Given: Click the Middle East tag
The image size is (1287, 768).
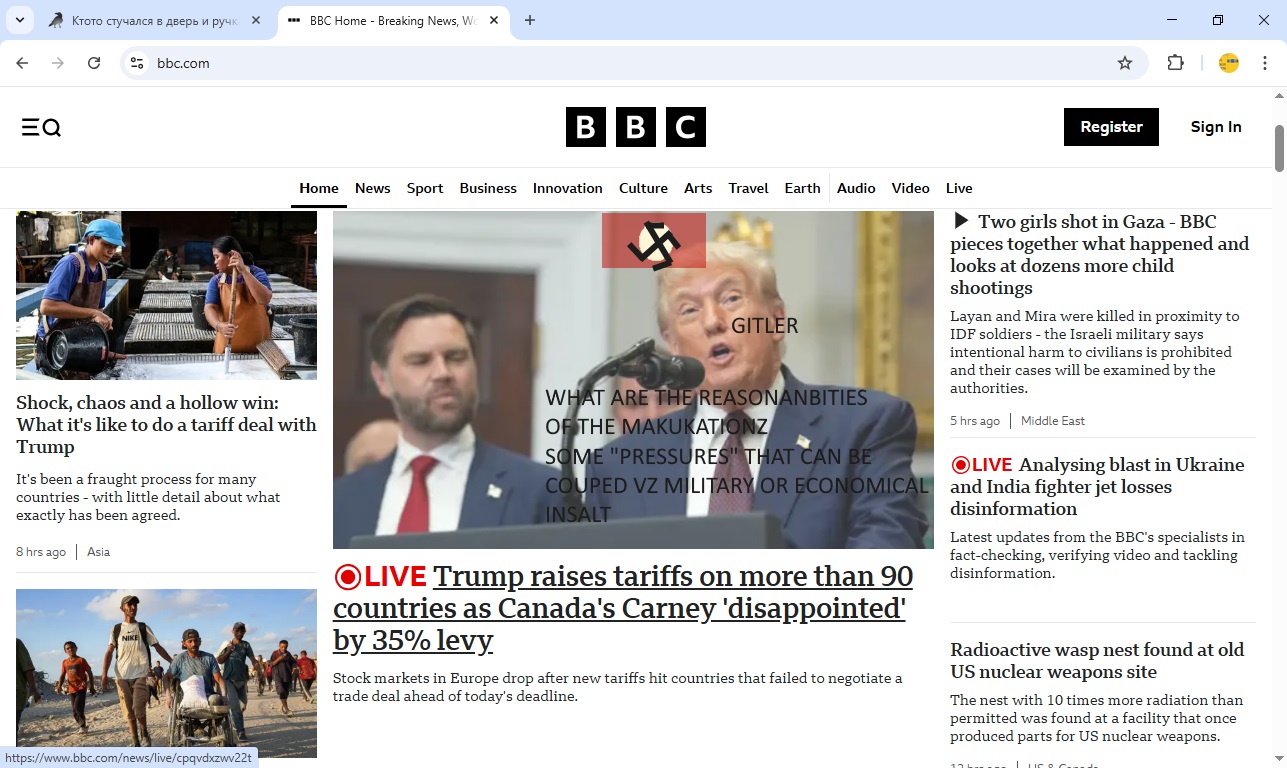Looking at the screenshot, I should [1053, 421].
